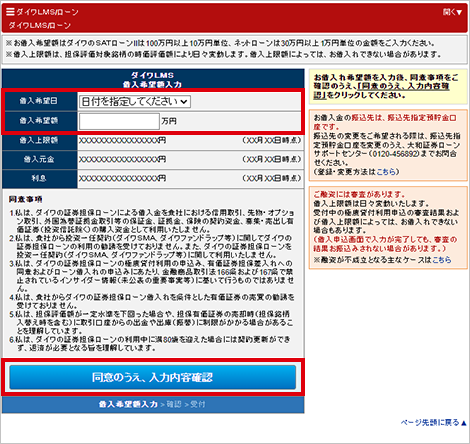This screenshot has height=444, width=470.
Task: Click the hamburger menu icon beside ダイワLMS/ローン
Action: [10, 12]
